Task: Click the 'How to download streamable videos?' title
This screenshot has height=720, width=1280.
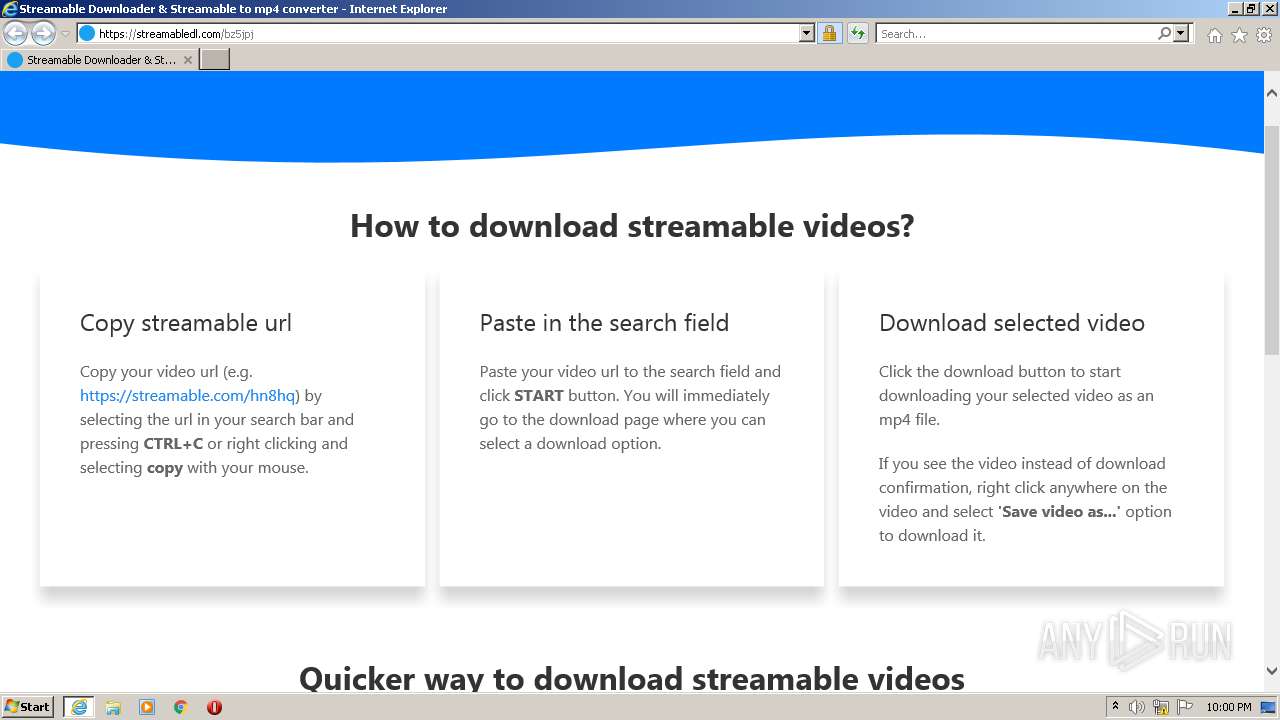Action: 632,226
